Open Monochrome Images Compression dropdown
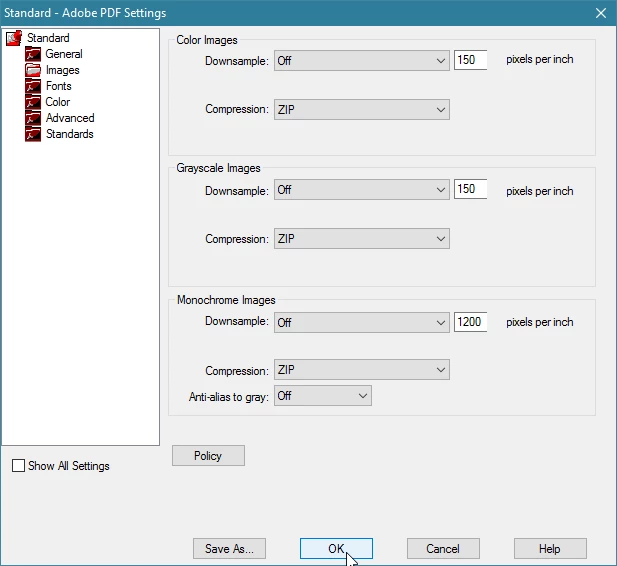617x566 pixels. [362, 370]
